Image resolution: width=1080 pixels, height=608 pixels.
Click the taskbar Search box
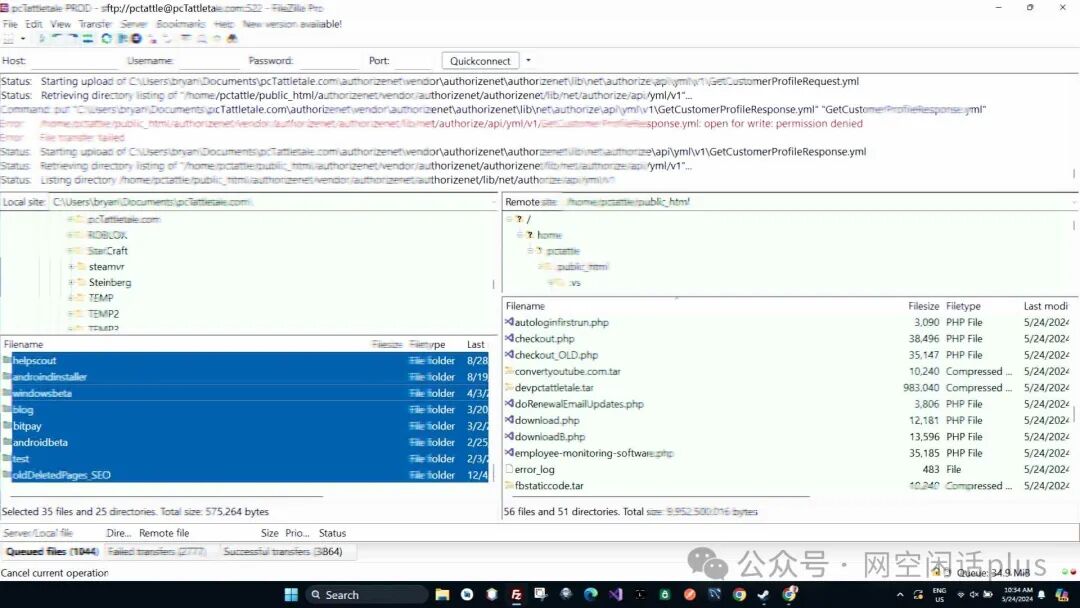click(x=366, y=594)
